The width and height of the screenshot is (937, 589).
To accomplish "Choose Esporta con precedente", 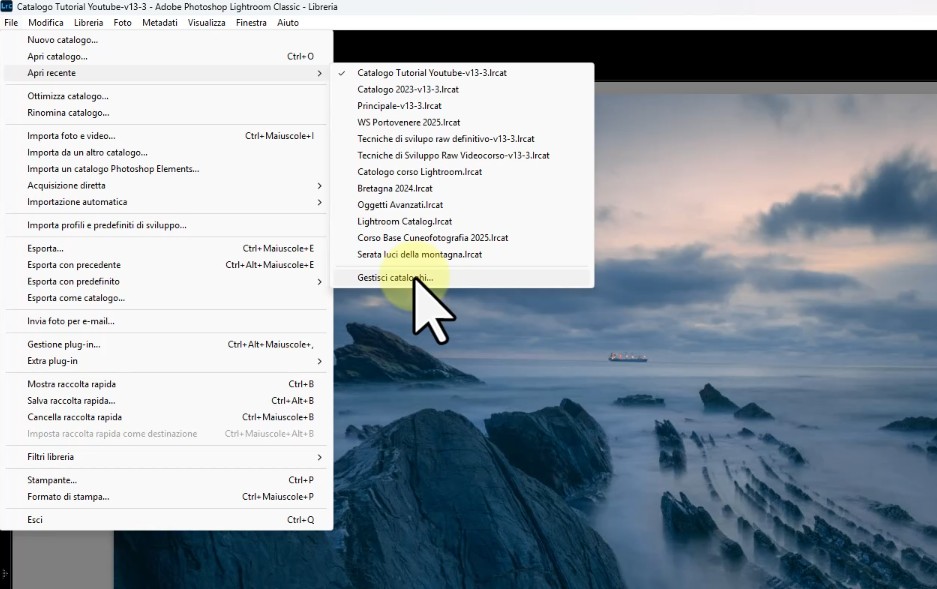I will pos(166,265).
